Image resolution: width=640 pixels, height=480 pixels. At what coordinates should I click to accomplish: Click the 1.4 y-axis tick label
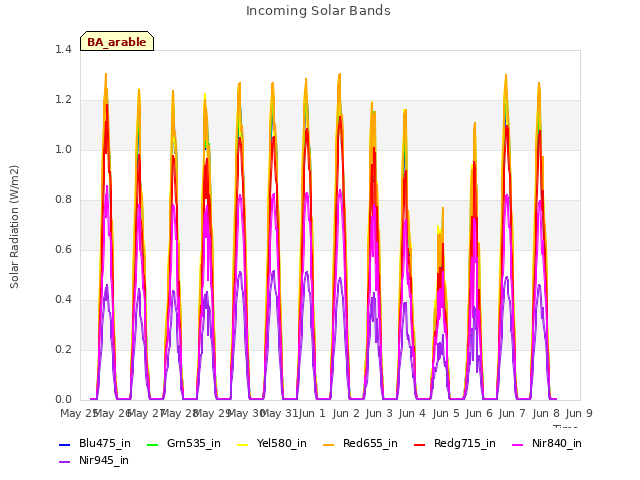[63, 49]
